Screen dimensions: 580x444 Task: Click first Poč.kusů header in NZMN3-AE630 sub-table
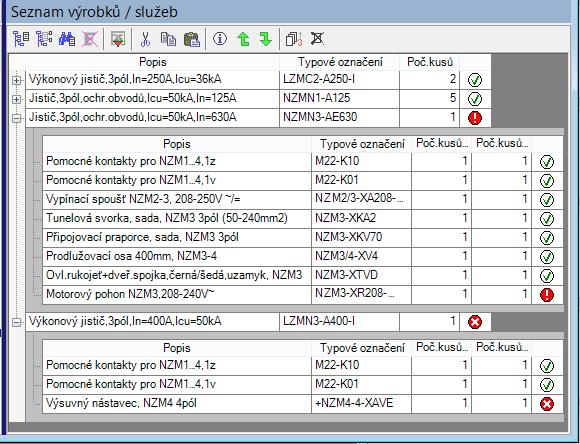tap(441, 144)
